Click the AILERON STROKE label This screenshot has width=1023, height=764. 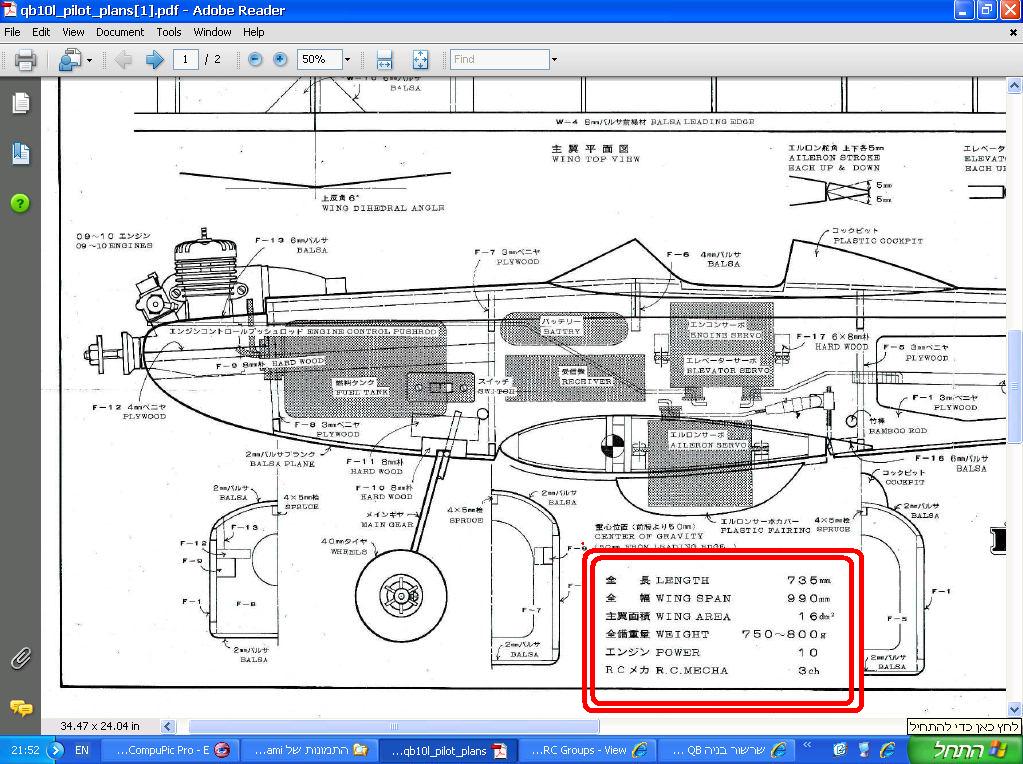tap(834, 158)
